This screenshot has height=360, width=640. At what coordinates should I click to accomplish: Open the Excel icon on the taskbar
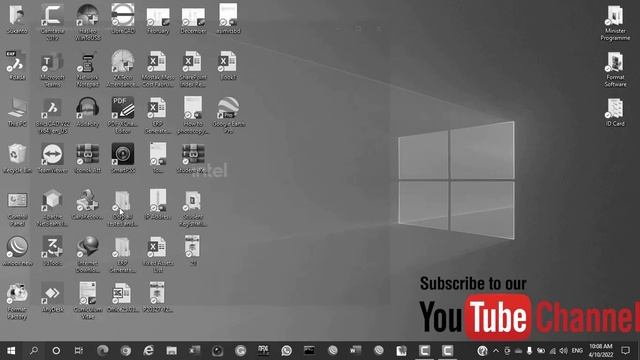click(194, 351)
